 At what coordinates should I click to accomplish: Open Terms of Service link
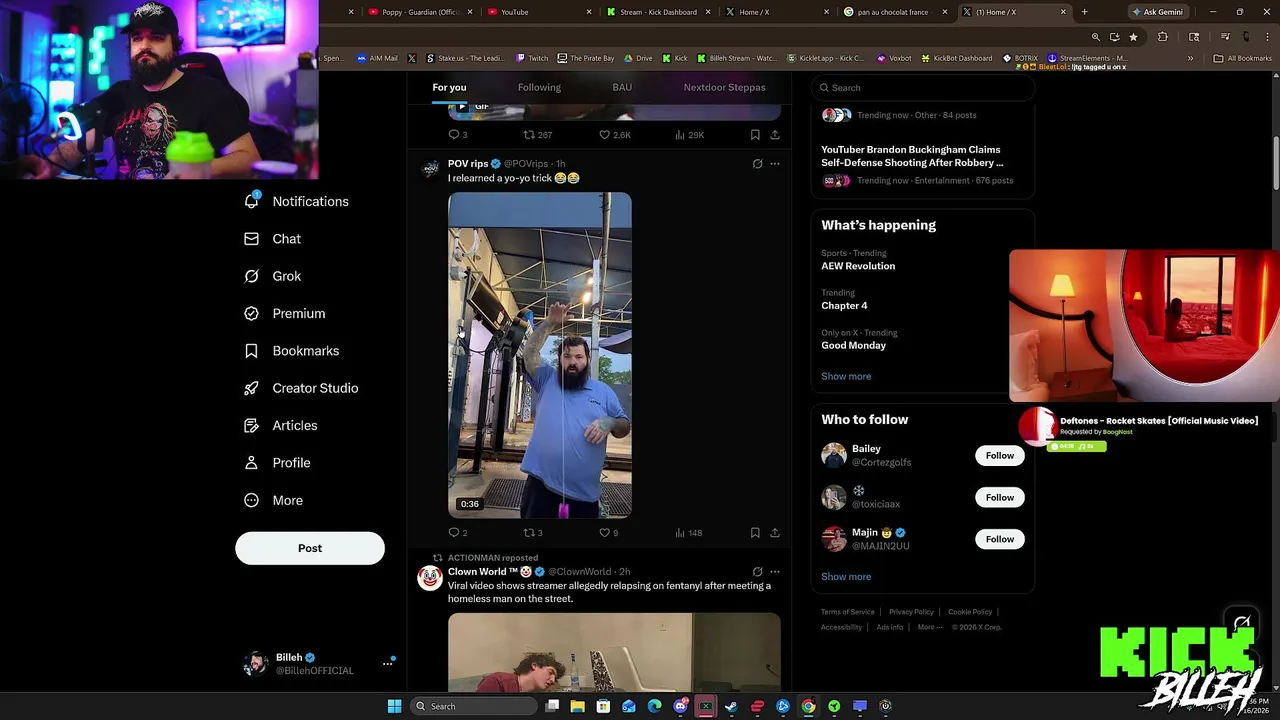[x=847, y=612]
